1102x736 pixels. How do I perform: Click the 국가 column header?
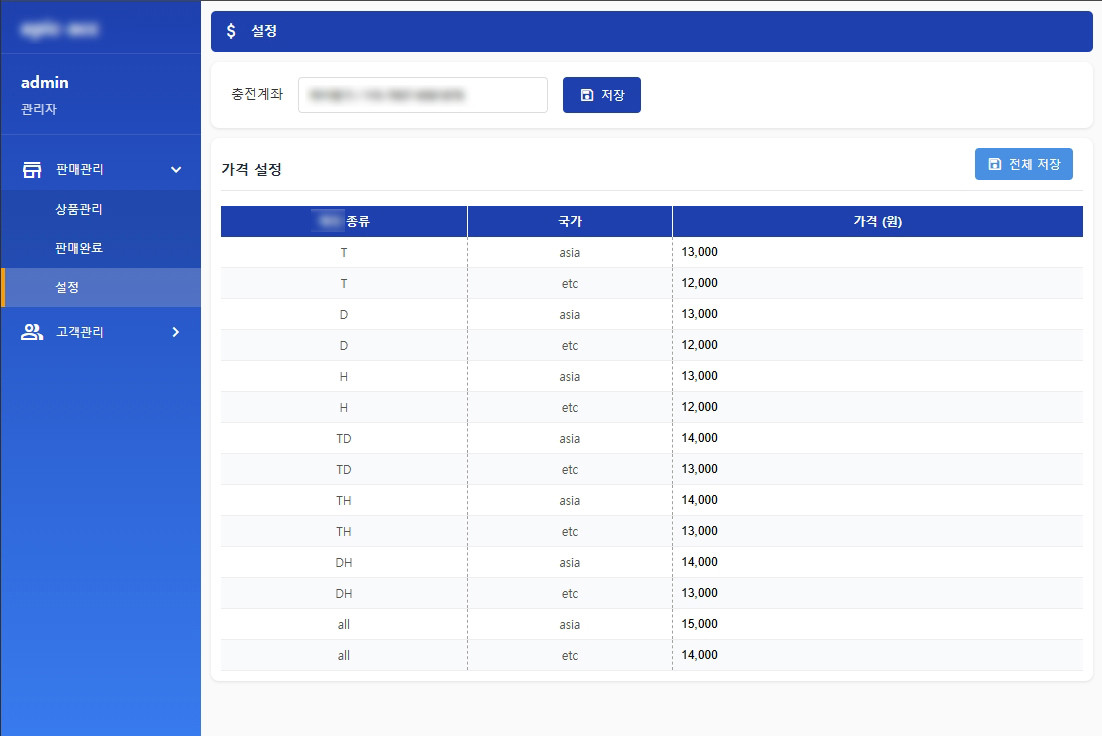(570, 221)
